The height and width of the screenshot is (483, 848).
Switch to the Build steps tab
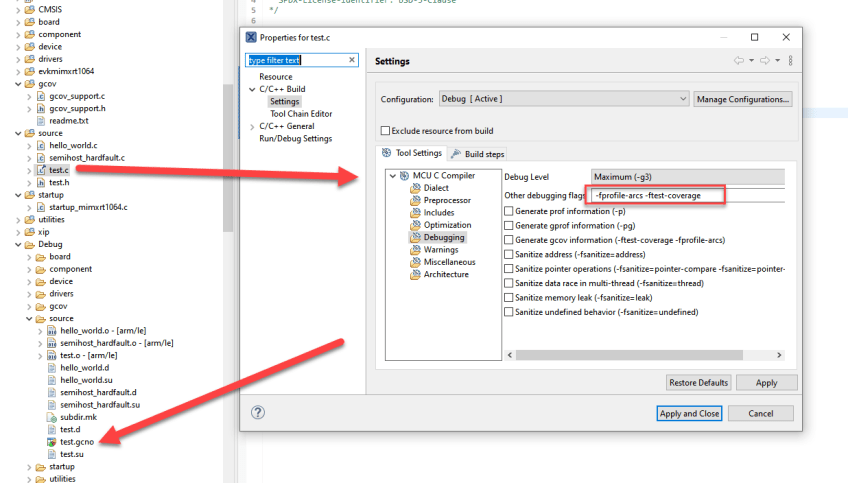coord(478,154)
